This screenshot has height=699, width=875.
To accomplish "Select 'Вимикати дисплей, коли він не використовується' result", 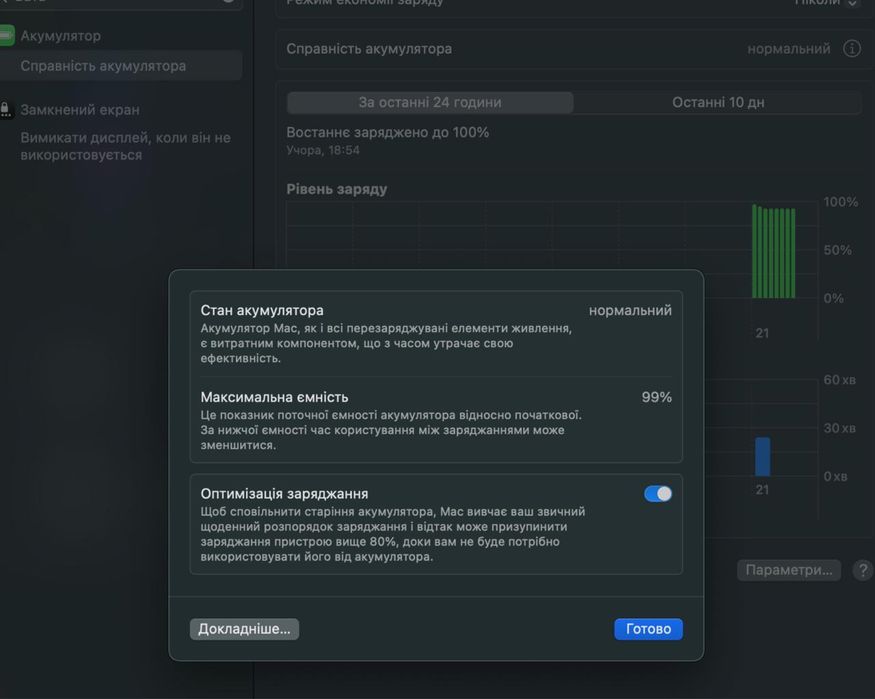I will [x=125, y=146].
